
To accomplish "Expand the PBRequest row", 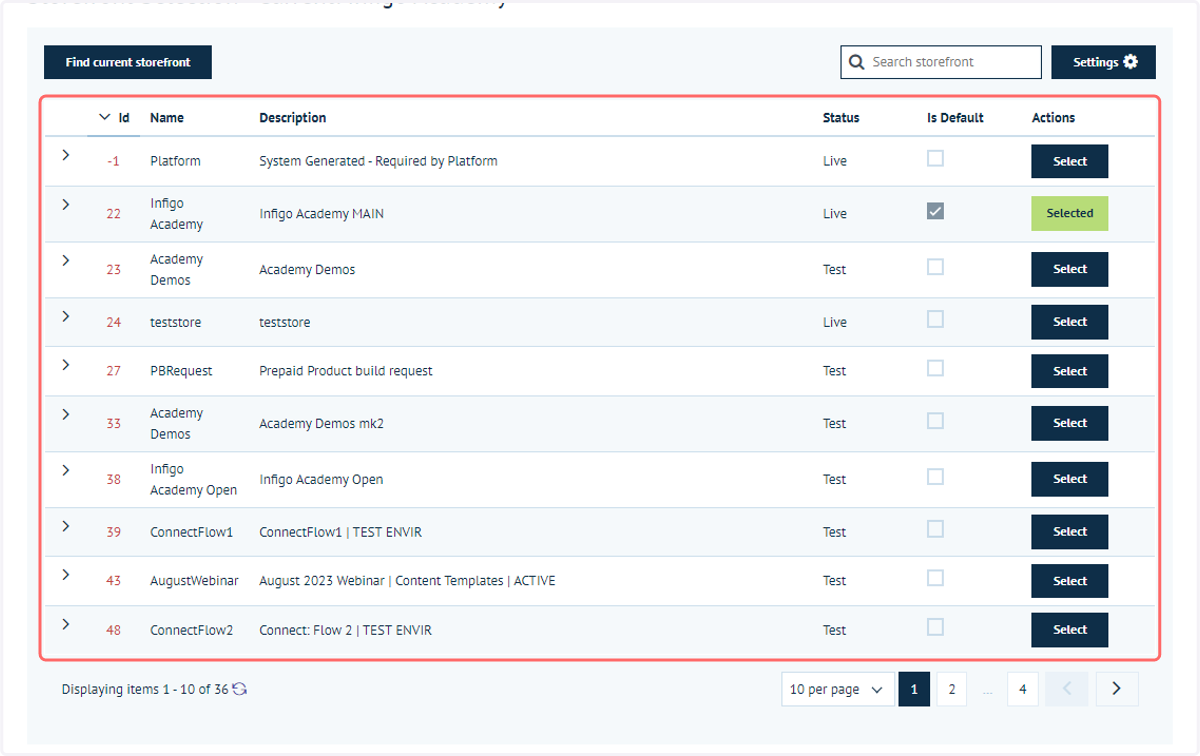I will [x=65, y=365].
